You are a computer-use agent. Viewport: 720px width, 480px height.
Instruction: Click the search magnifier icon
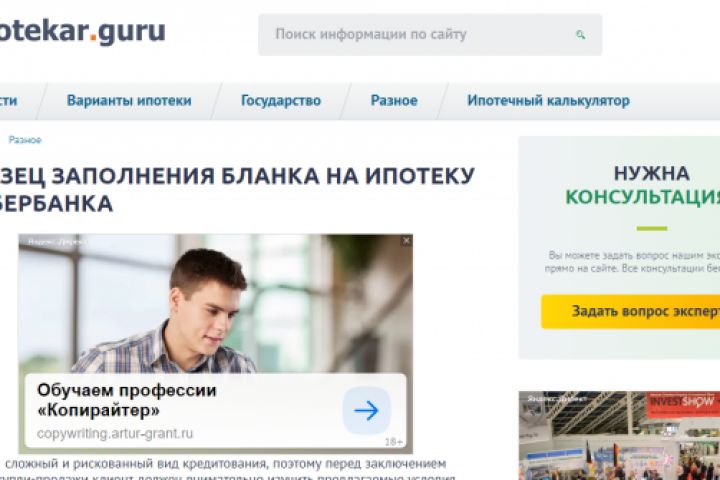point(580,34)
